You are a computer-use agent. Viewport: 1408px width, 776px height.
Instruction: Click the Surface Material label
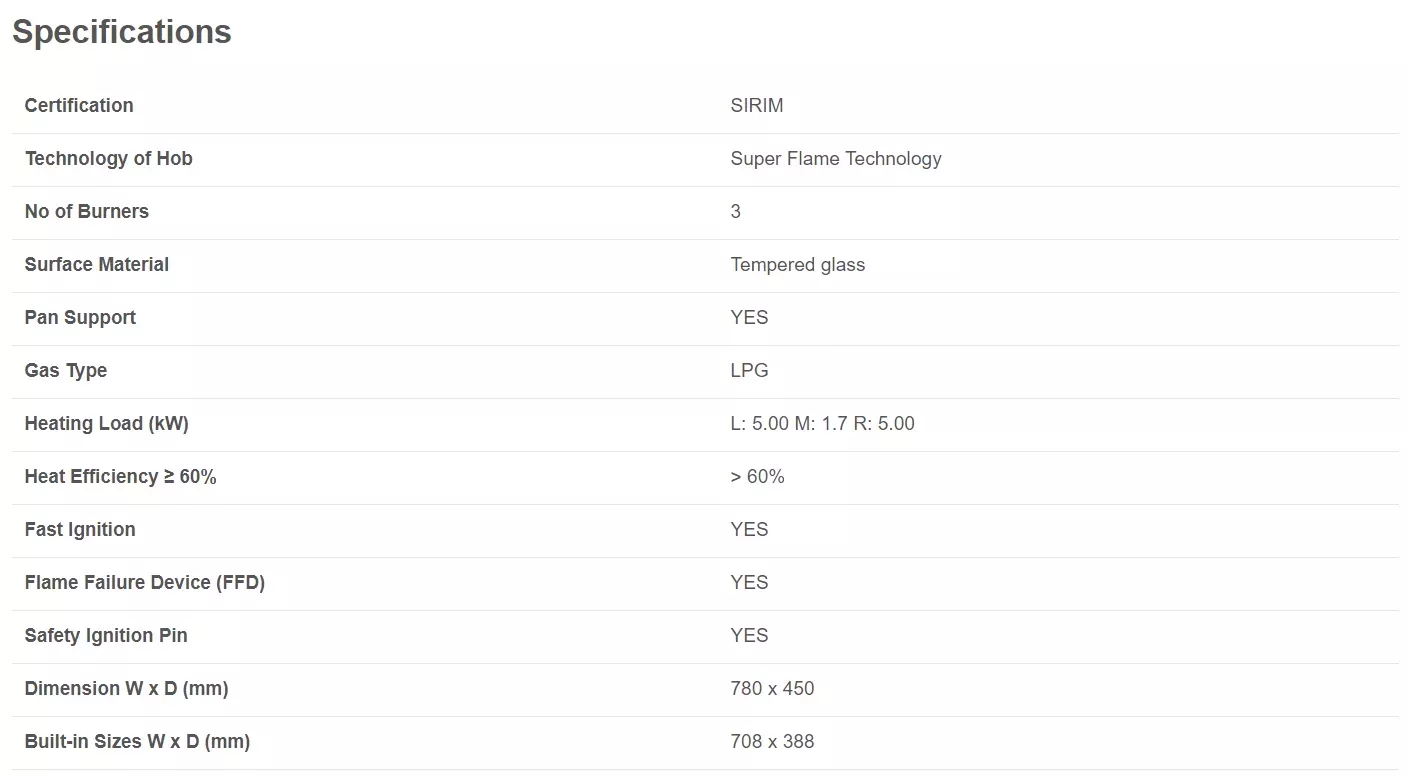tap(97, 265)
